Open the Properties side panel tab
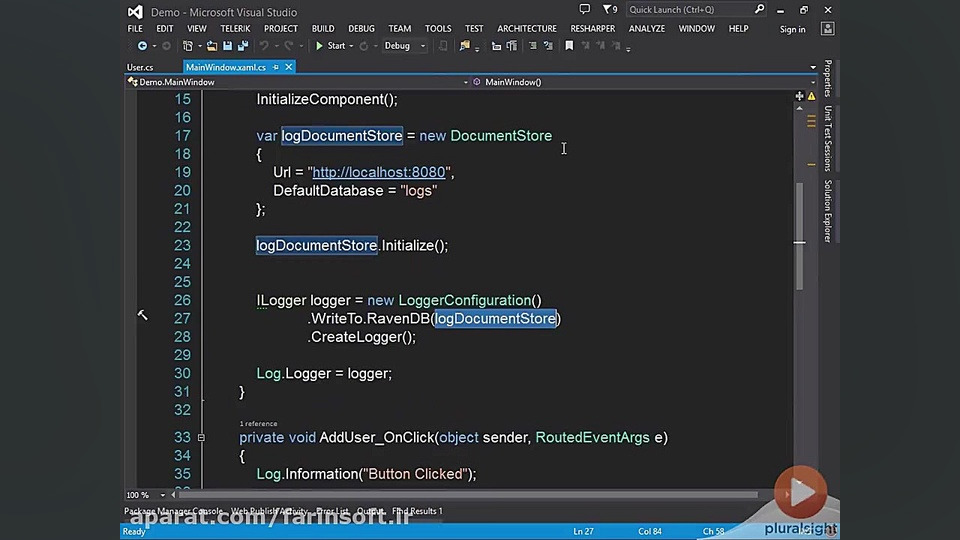 828,78
